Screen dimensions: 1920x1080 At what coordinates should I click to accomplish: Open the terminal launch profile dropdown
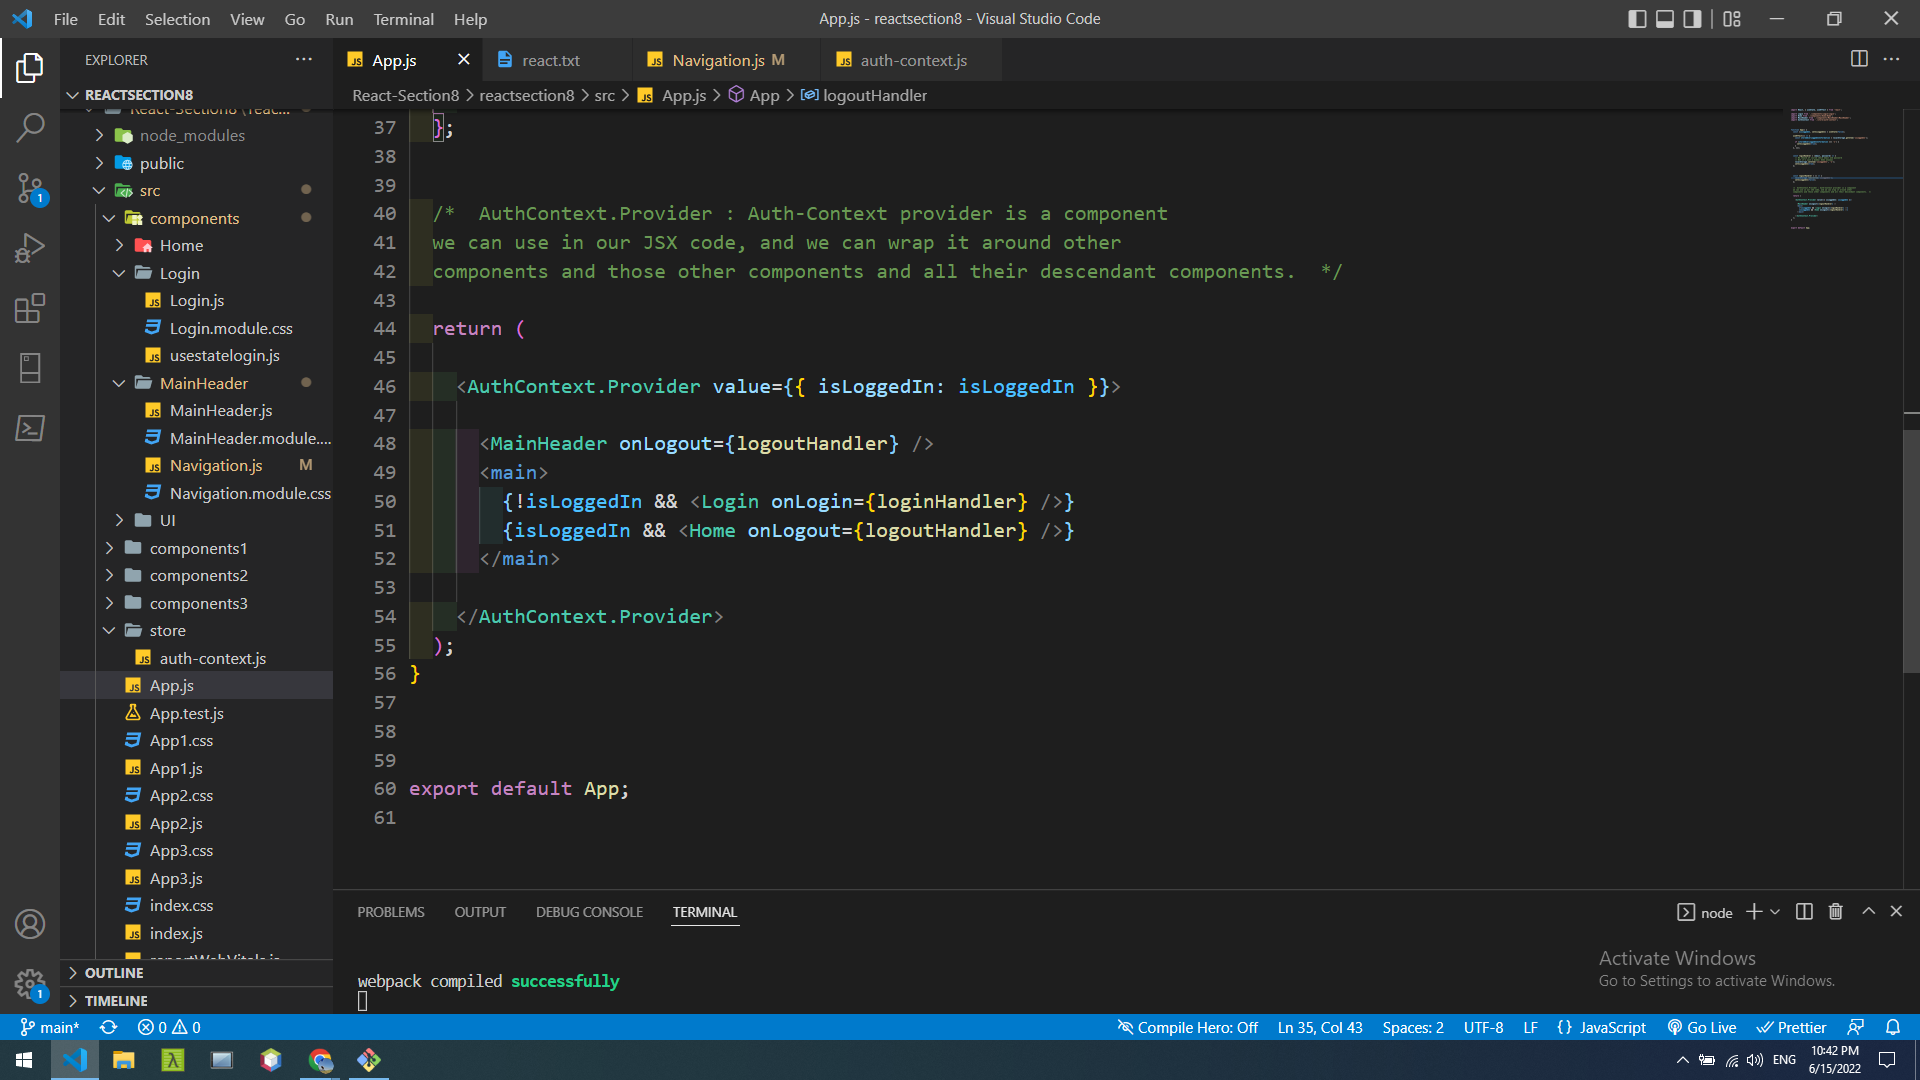(1775, 912)
